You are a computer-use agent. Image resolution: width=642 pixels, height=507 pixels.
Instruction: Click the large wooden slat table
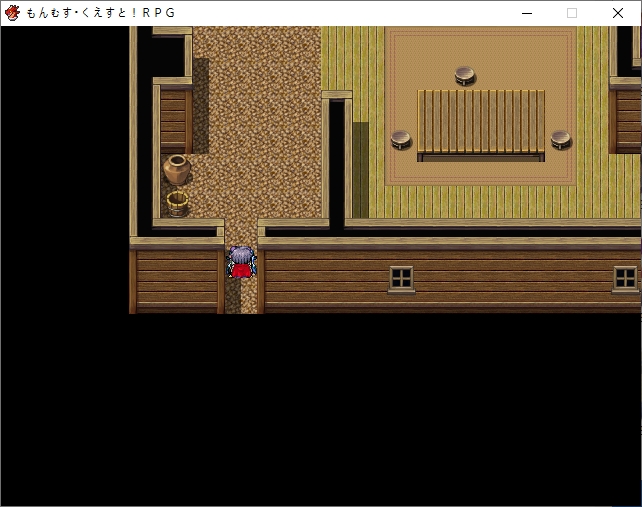(x=481, y=125)
